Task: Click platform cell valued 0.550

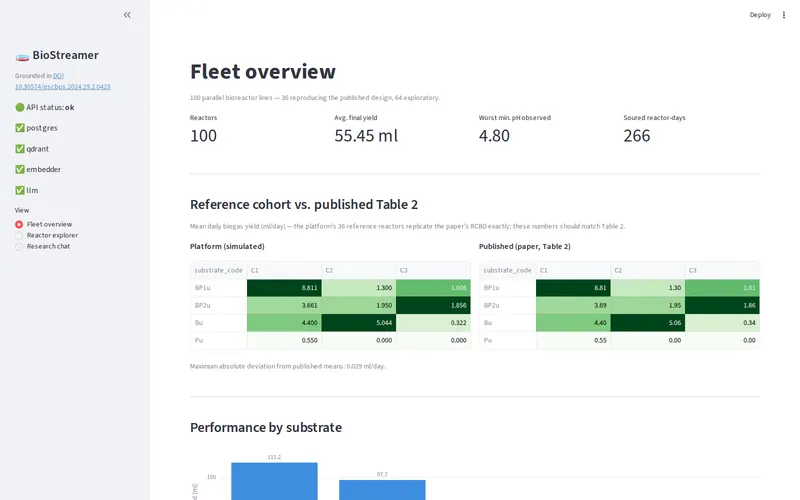Action: click(x=284, y=340)
